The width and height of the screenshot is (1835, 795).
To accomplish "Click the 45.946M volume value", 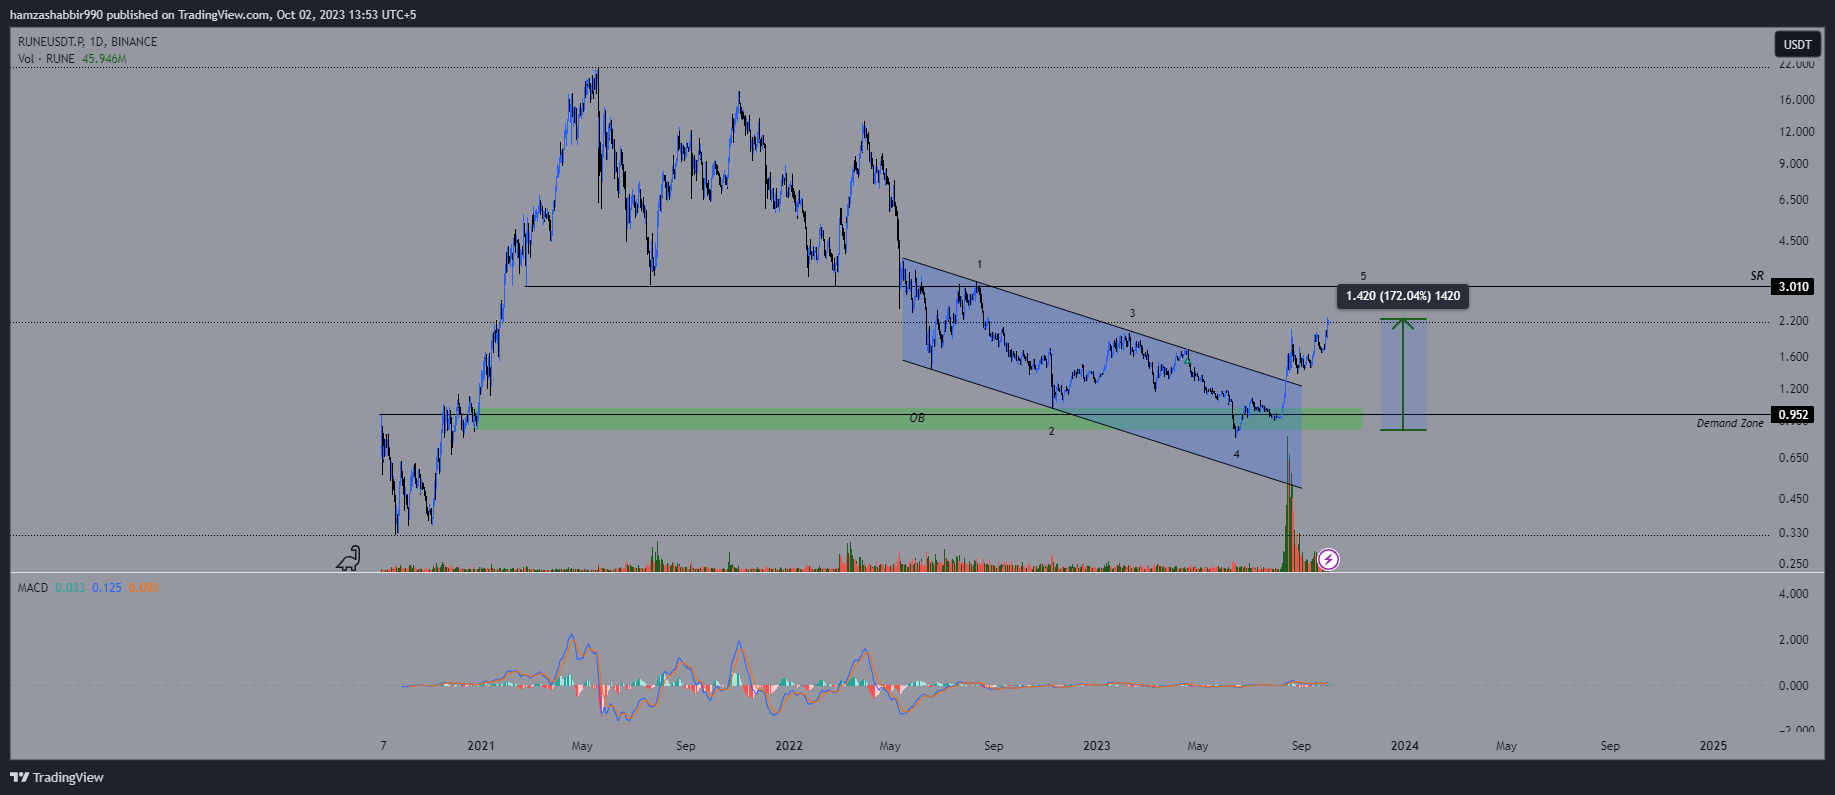I will coord(104,59).
